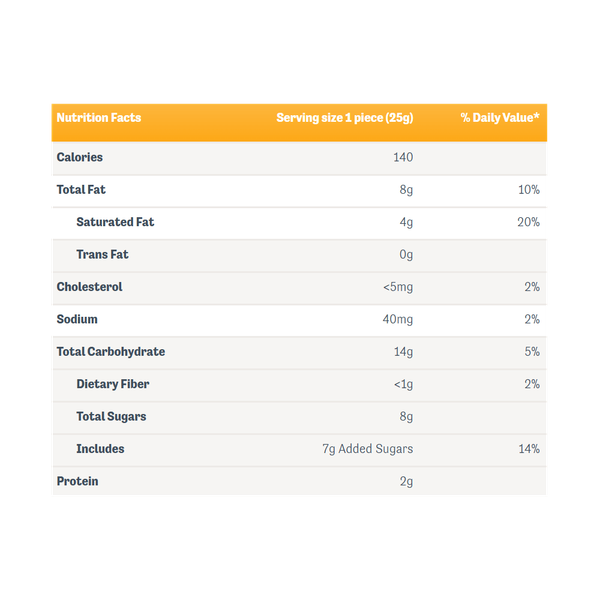This screenshot has height=600, width=600.
Task: Select the Sodium row label
Action: pyautogui.click(x=78, y=319)
